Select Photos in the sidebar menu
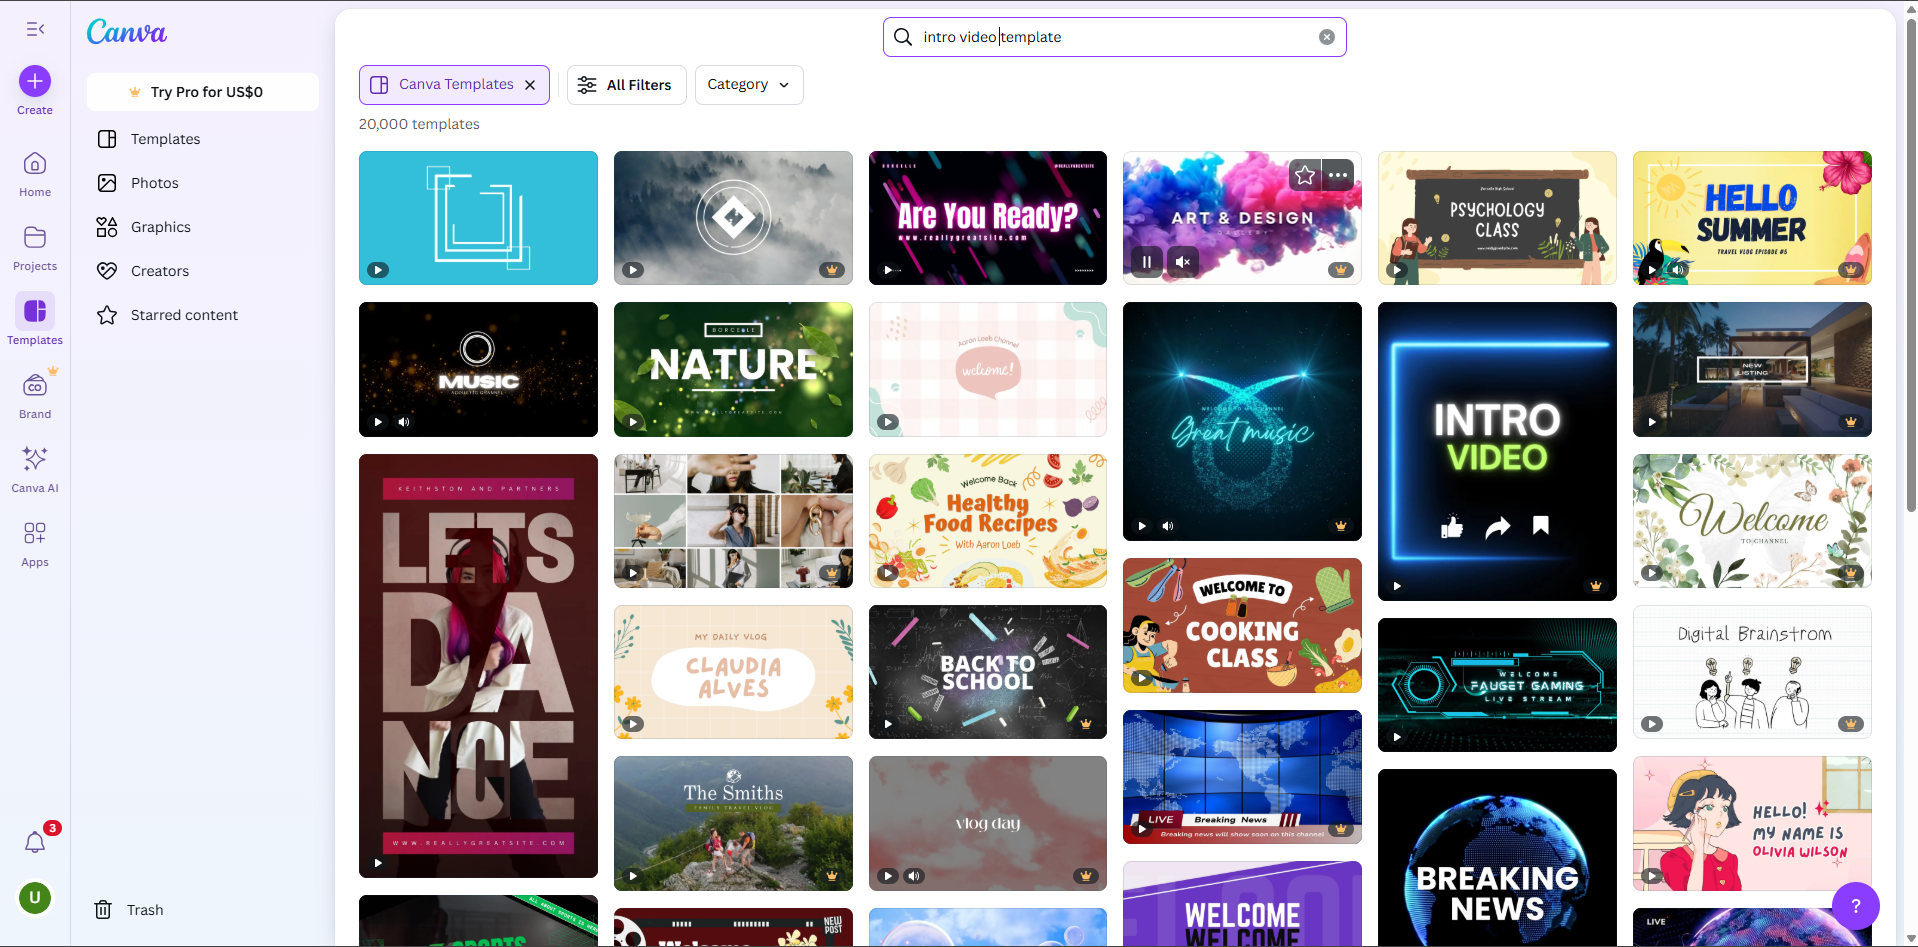This screenshot has width=1918, height=947. pyautogui.click(x=155, y=182)
